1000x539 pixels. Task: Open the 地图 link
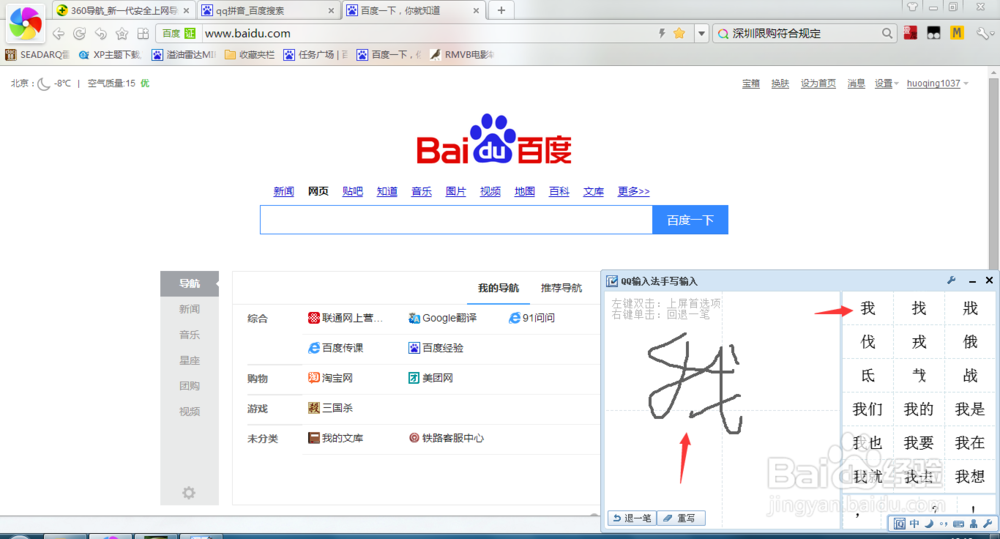point(524,191)
